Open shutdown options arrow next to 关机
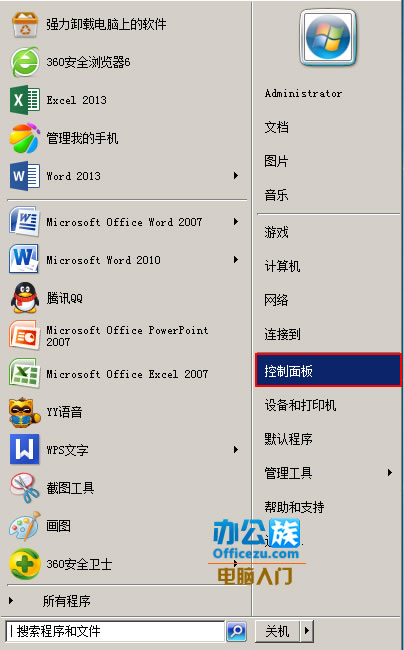The width and height of the screenshot is (404, 650). [x=307, y=631]
